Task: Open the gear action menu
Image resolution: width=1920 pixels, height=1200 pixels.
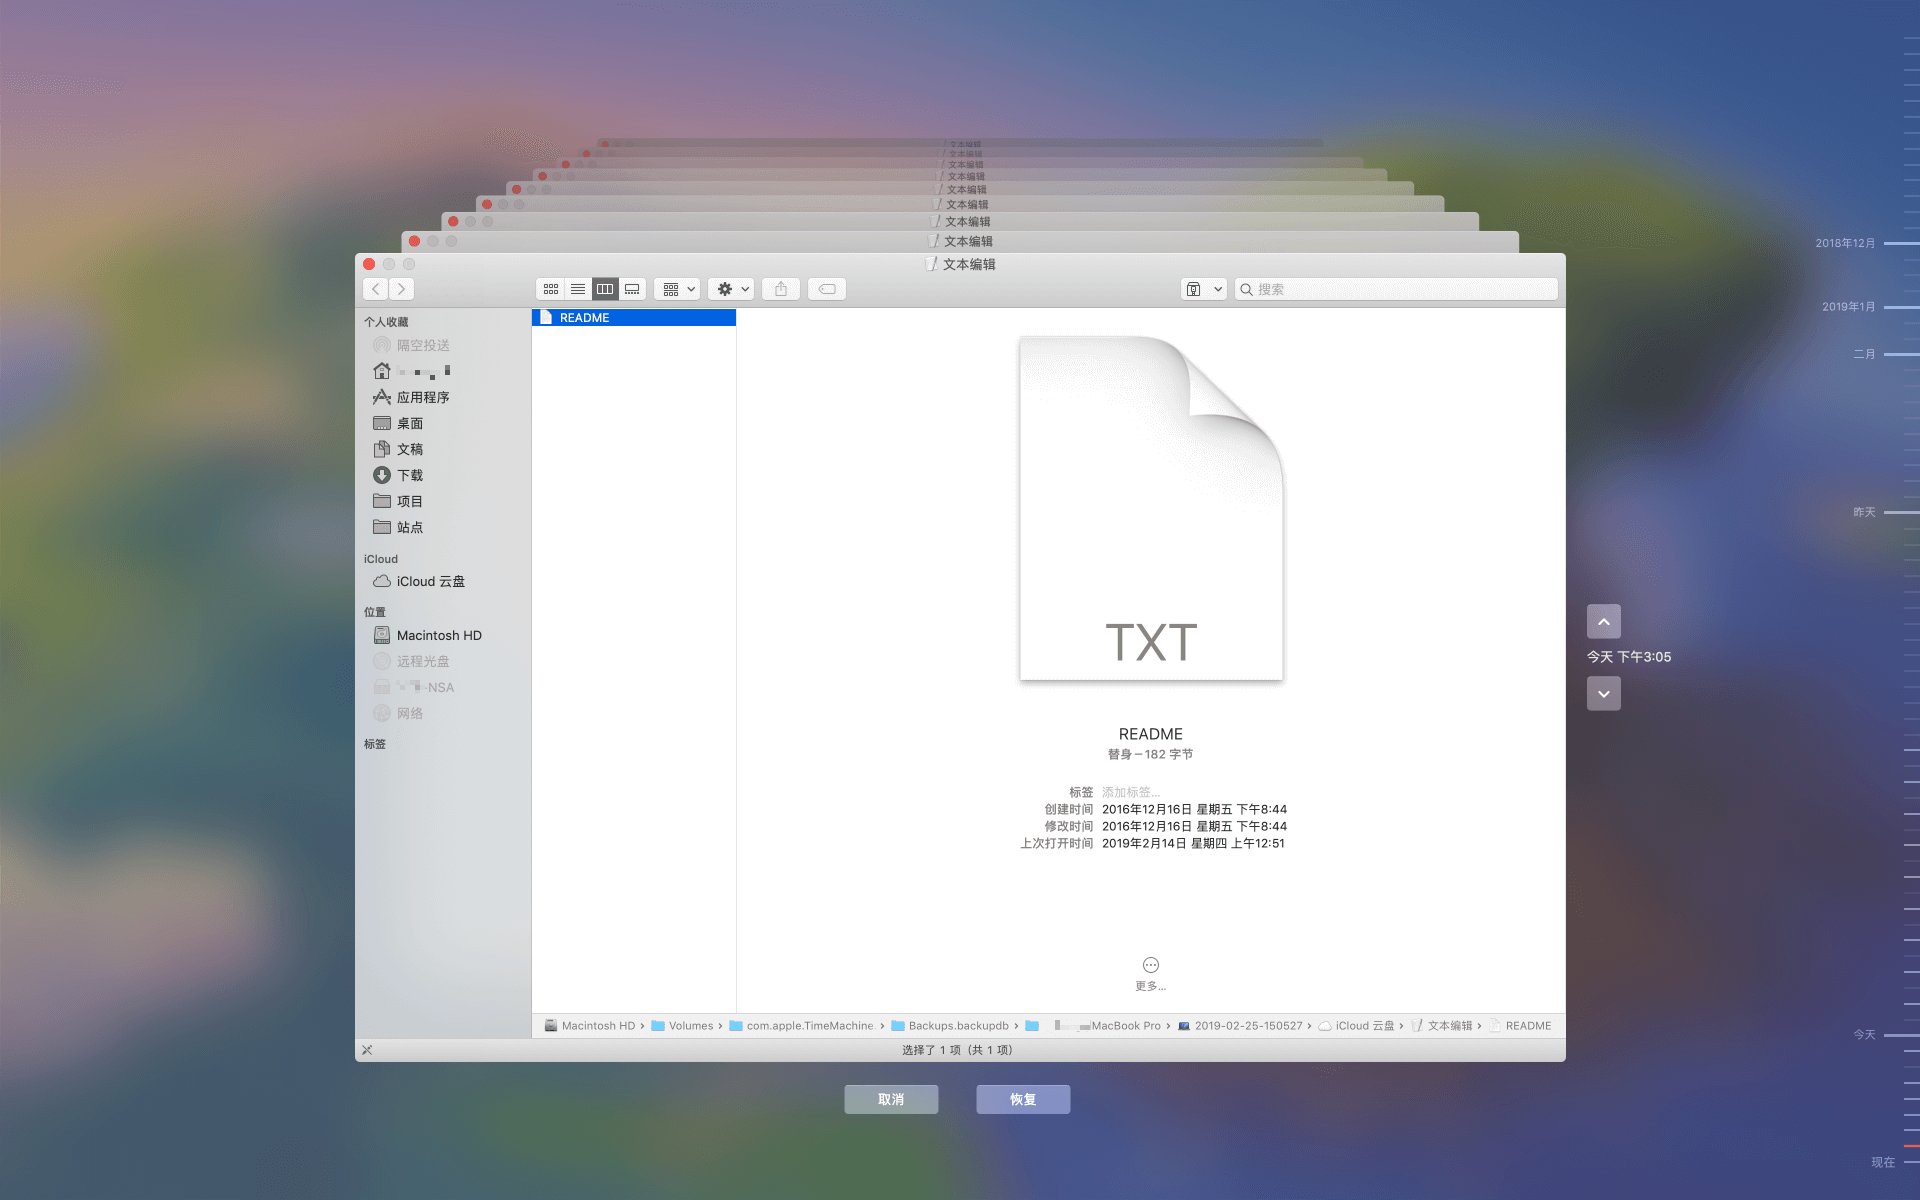Action: coord(731,289)
